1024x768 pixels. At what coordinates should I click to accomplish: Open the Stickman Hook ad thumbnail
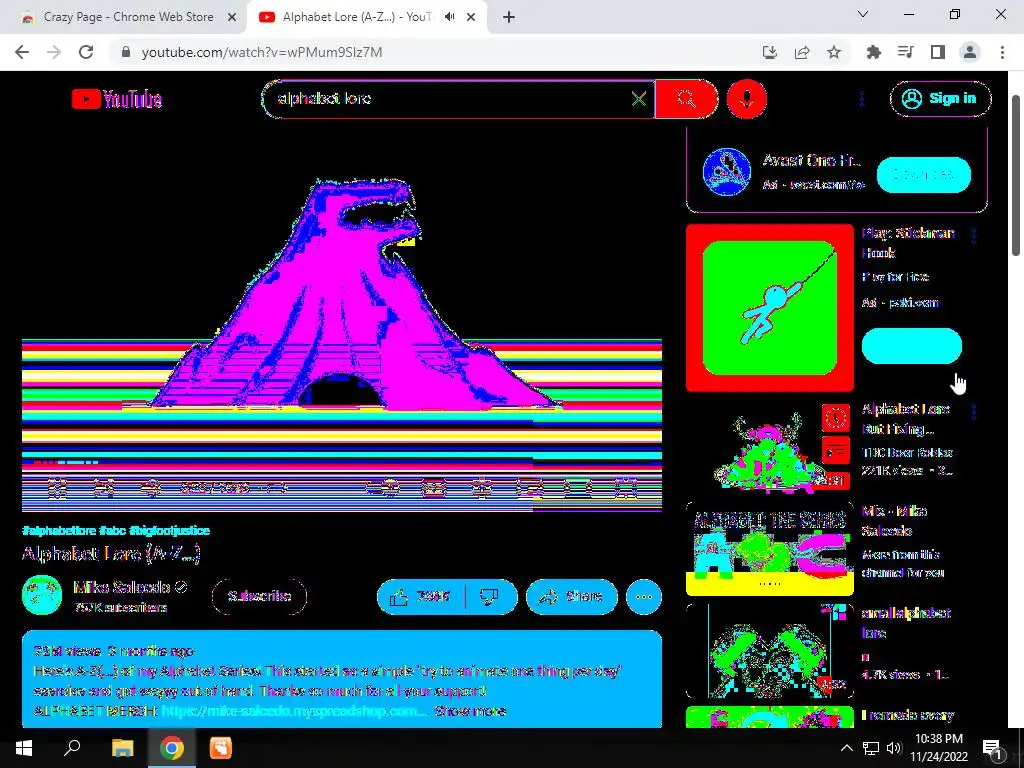[x=770, y=308]
